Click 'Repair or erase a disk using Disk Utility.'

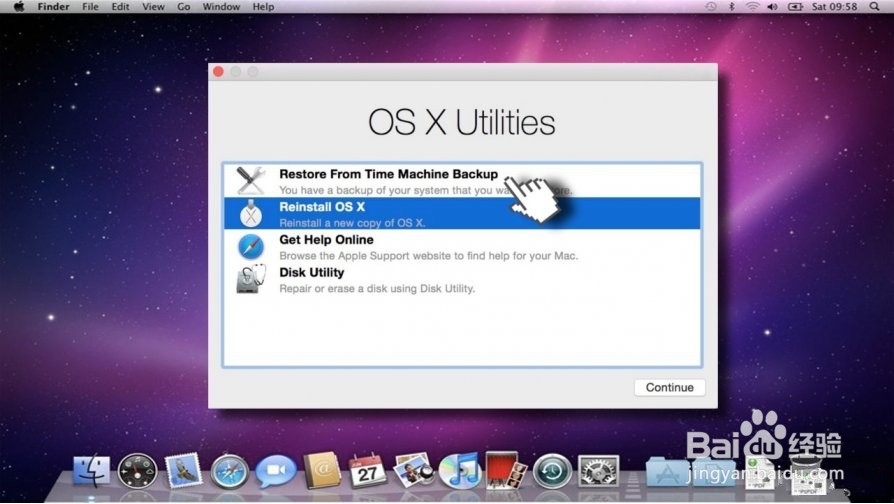point(377,288)
